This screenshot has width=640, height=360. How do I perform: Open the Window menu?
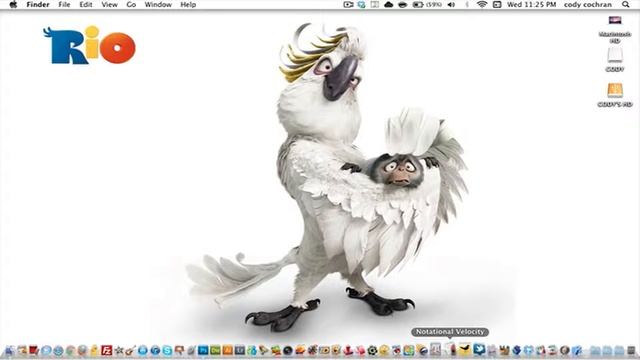click(158, 5)
